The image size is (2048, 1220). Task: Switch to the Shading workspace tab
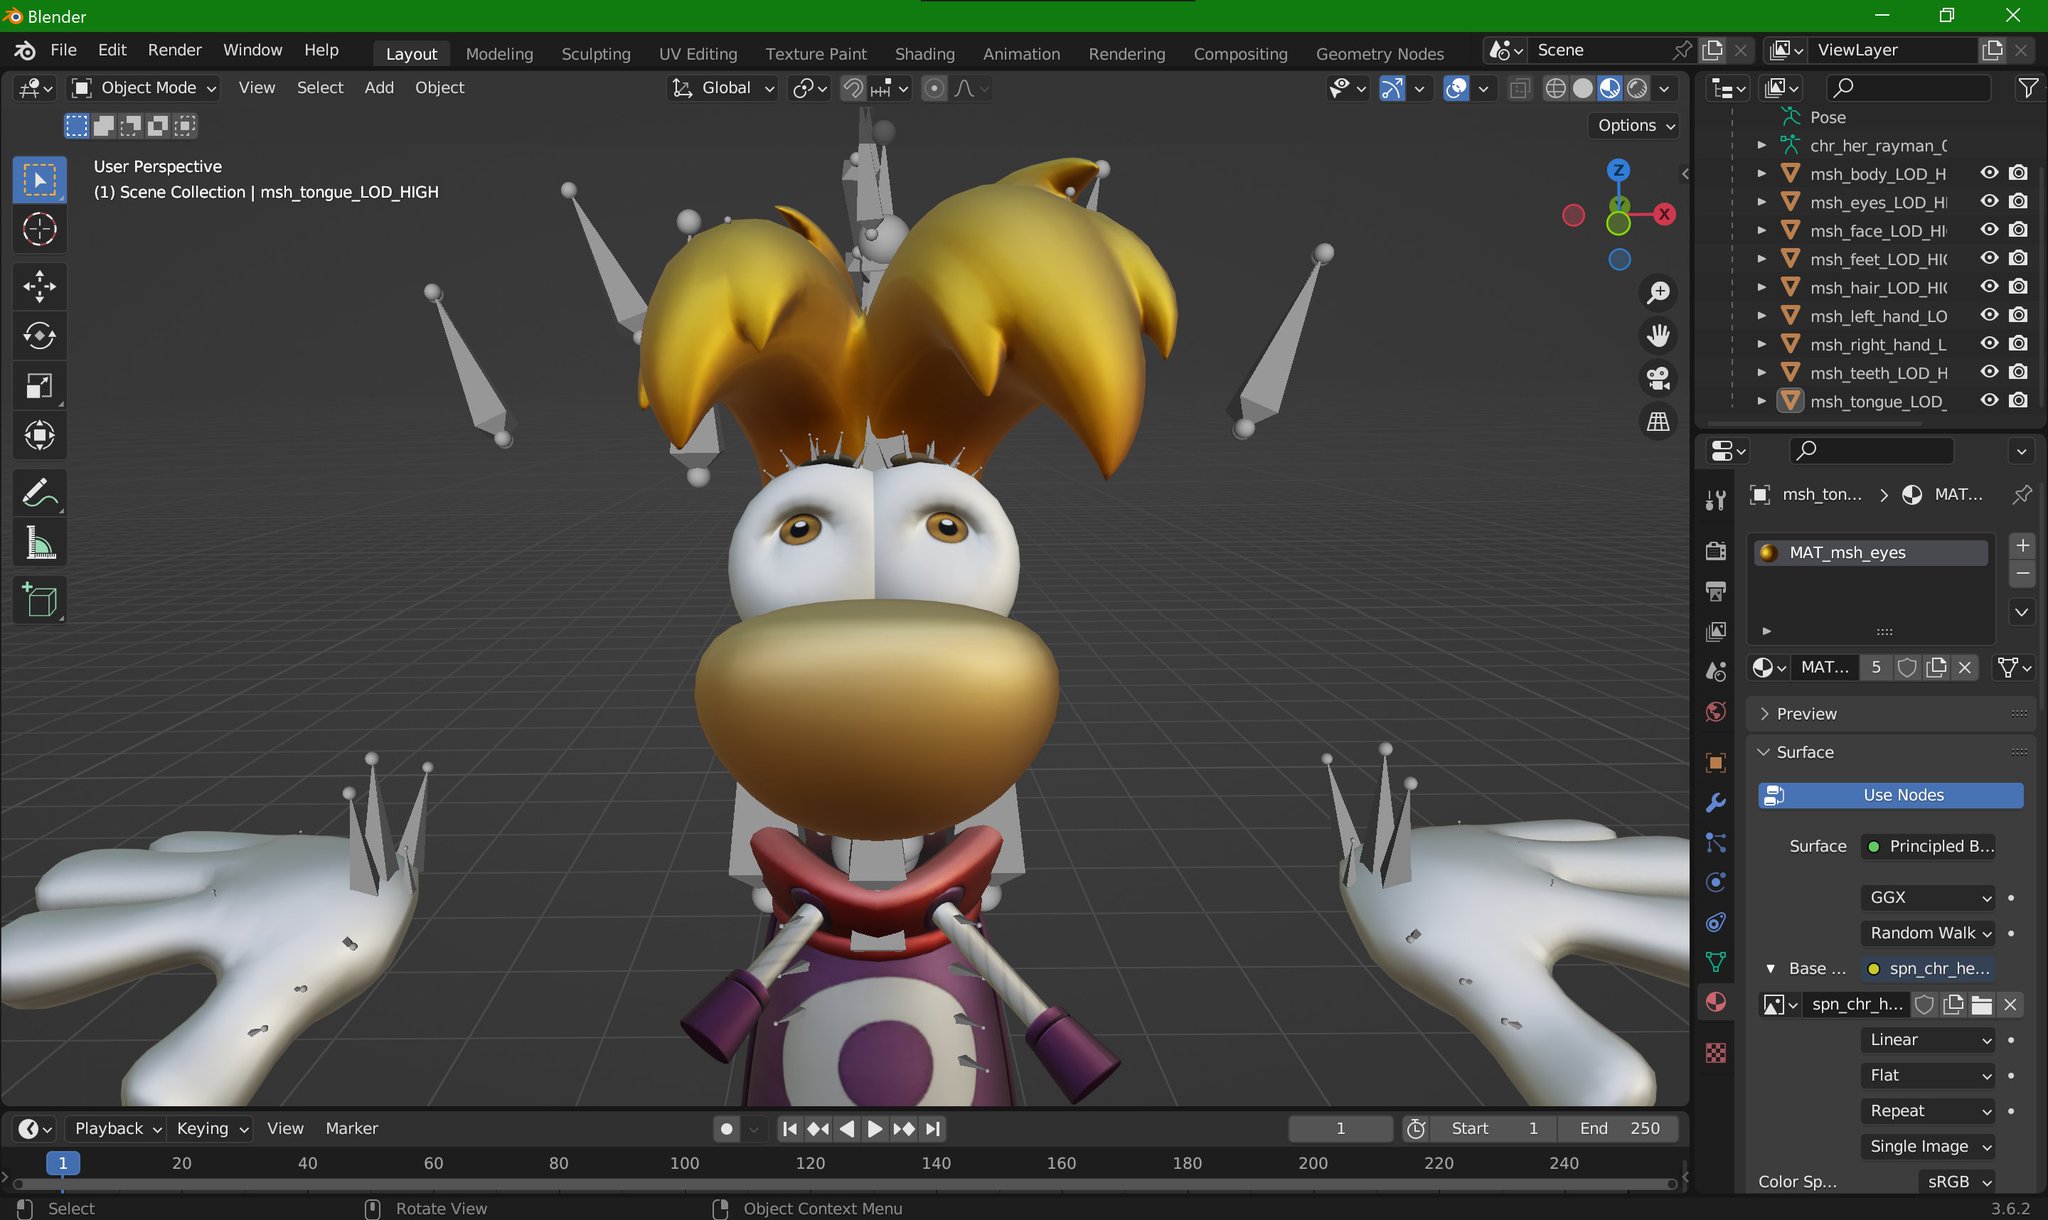pyautogui.click(x=924, y=54)
